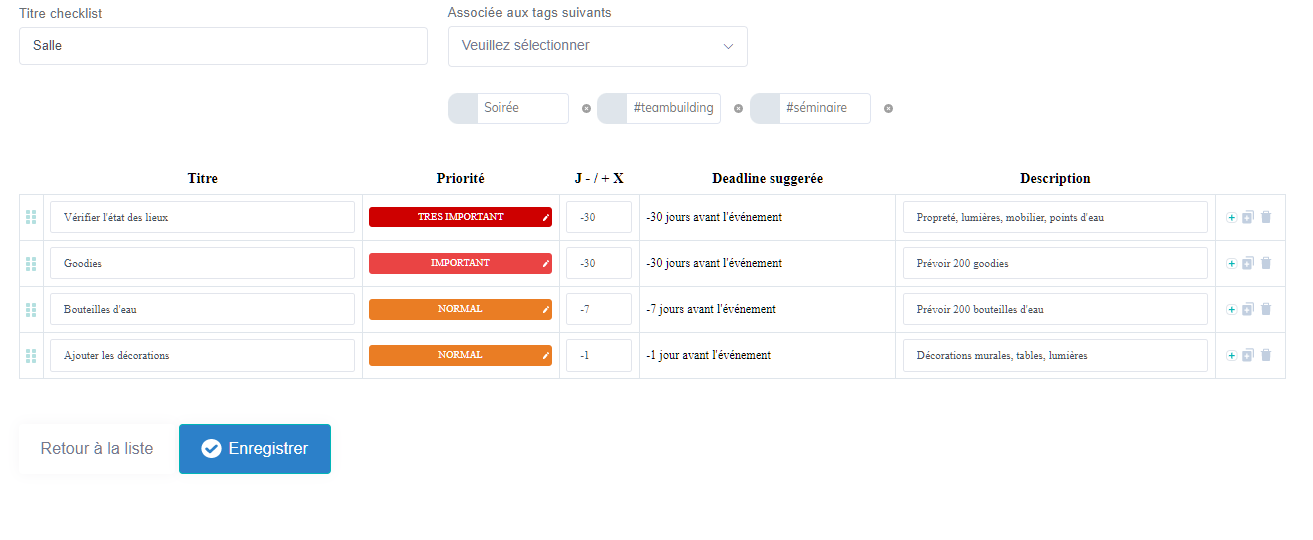Duplicate the 'Ajouter les décorations' row
The image size is (1313, 540).
point(1247,355)
